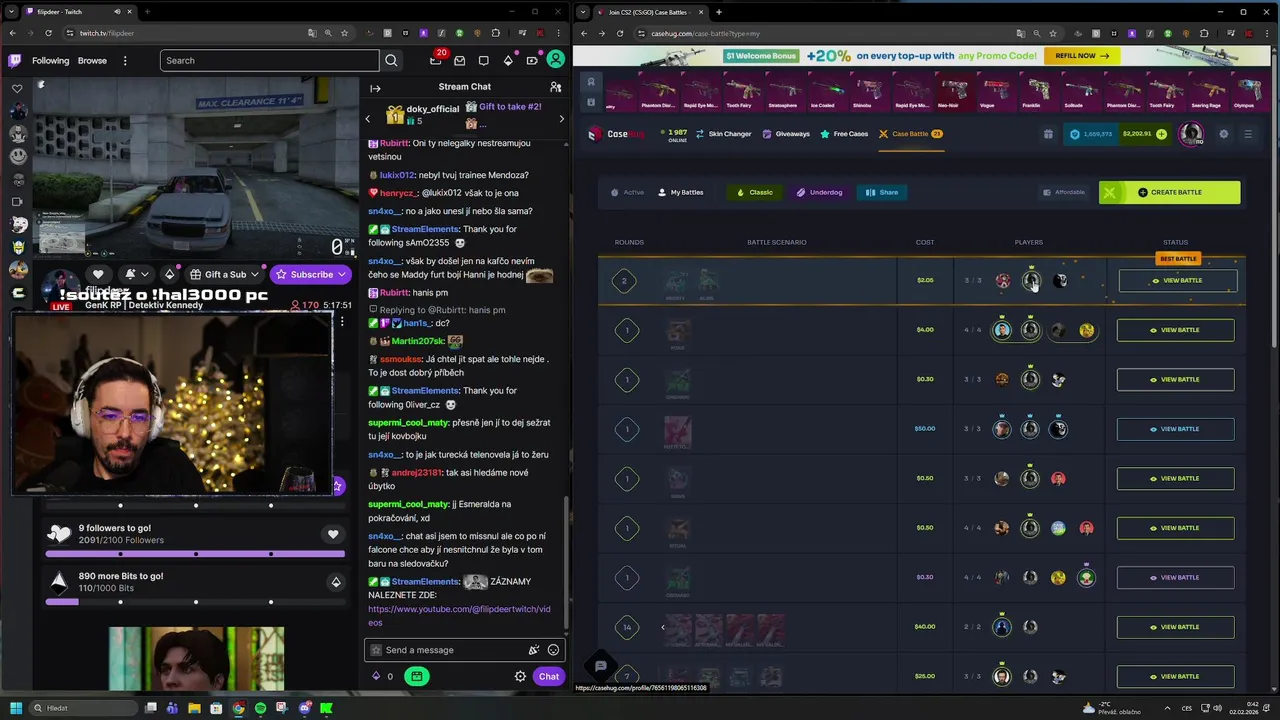Image resolution: width=1280 pixels, height=720 pixels.
Task: Open the Twitch home logo
Action: [15, 60]
